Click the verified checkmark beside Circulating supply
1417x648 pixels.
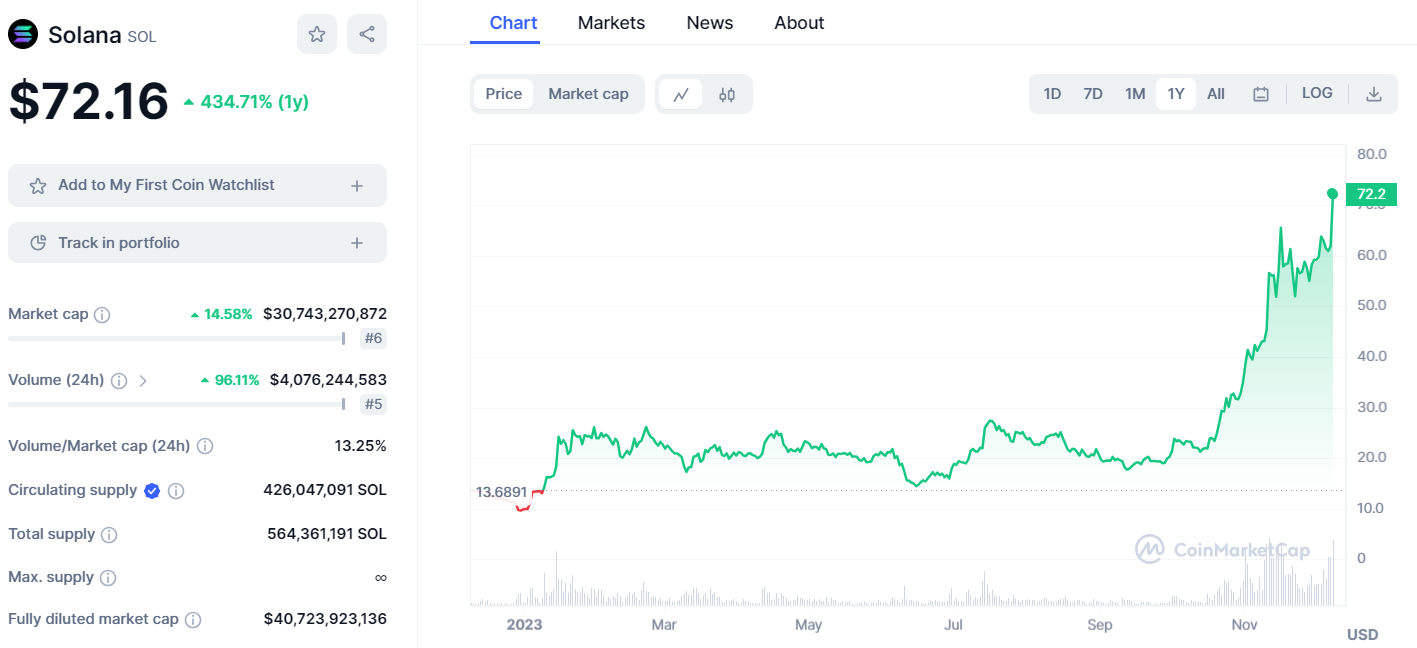[x=152, y=490]
